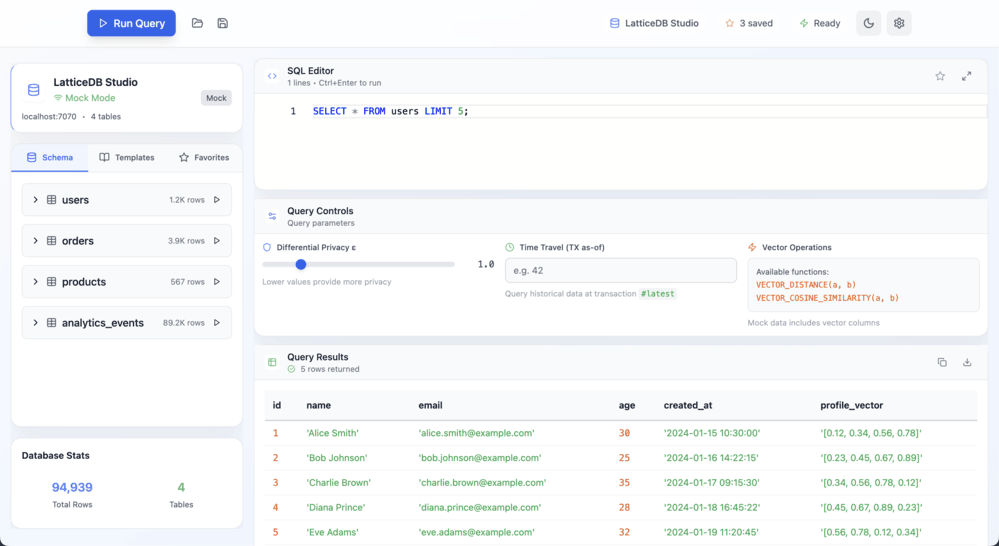The height and width of the screenshot is (546, 999).
Task: Favorite the query with star icon in SQL Editor
Action: (x=940, y=76)
